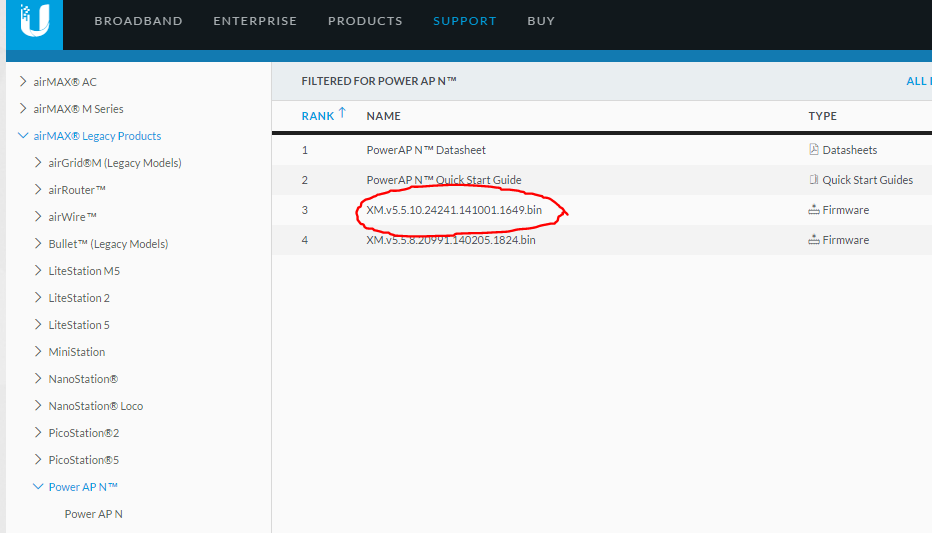Select the Bullet (Legacy Models) label

[108, 244]
